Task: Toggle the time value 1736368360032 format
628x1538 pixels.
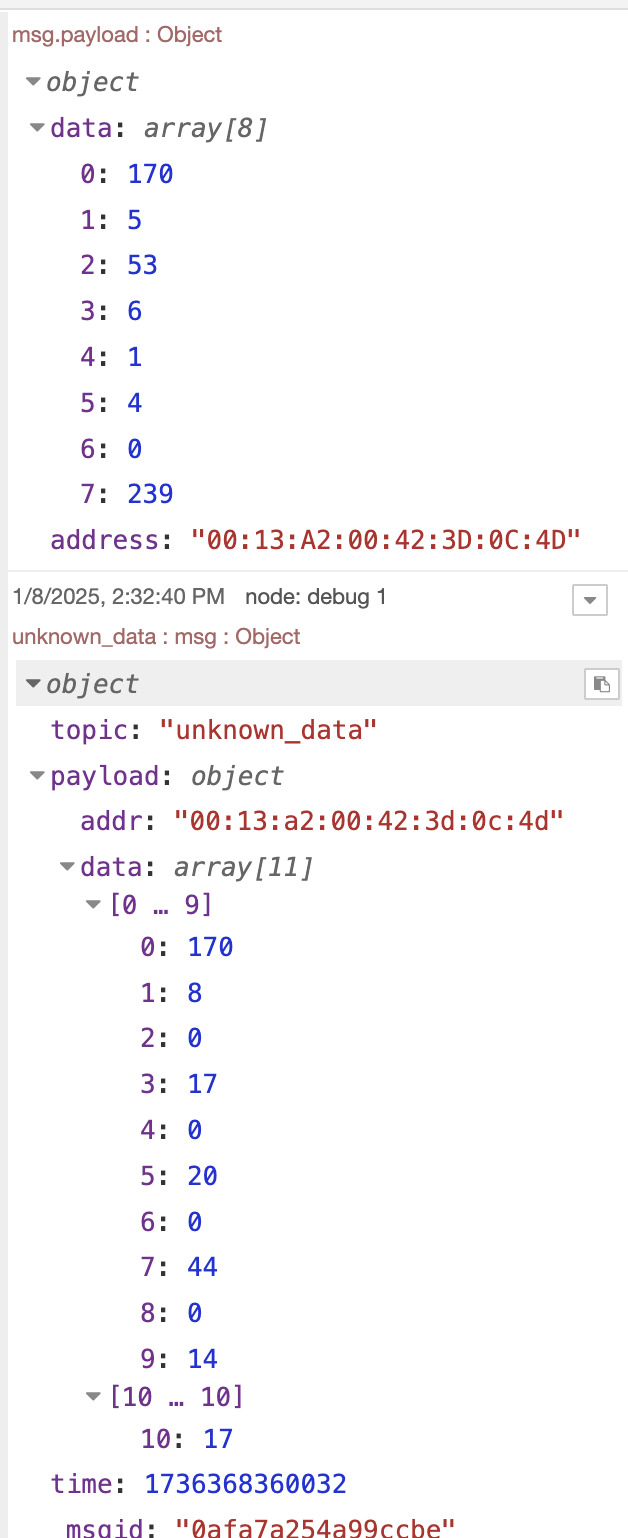Action: pos(245,1483)
